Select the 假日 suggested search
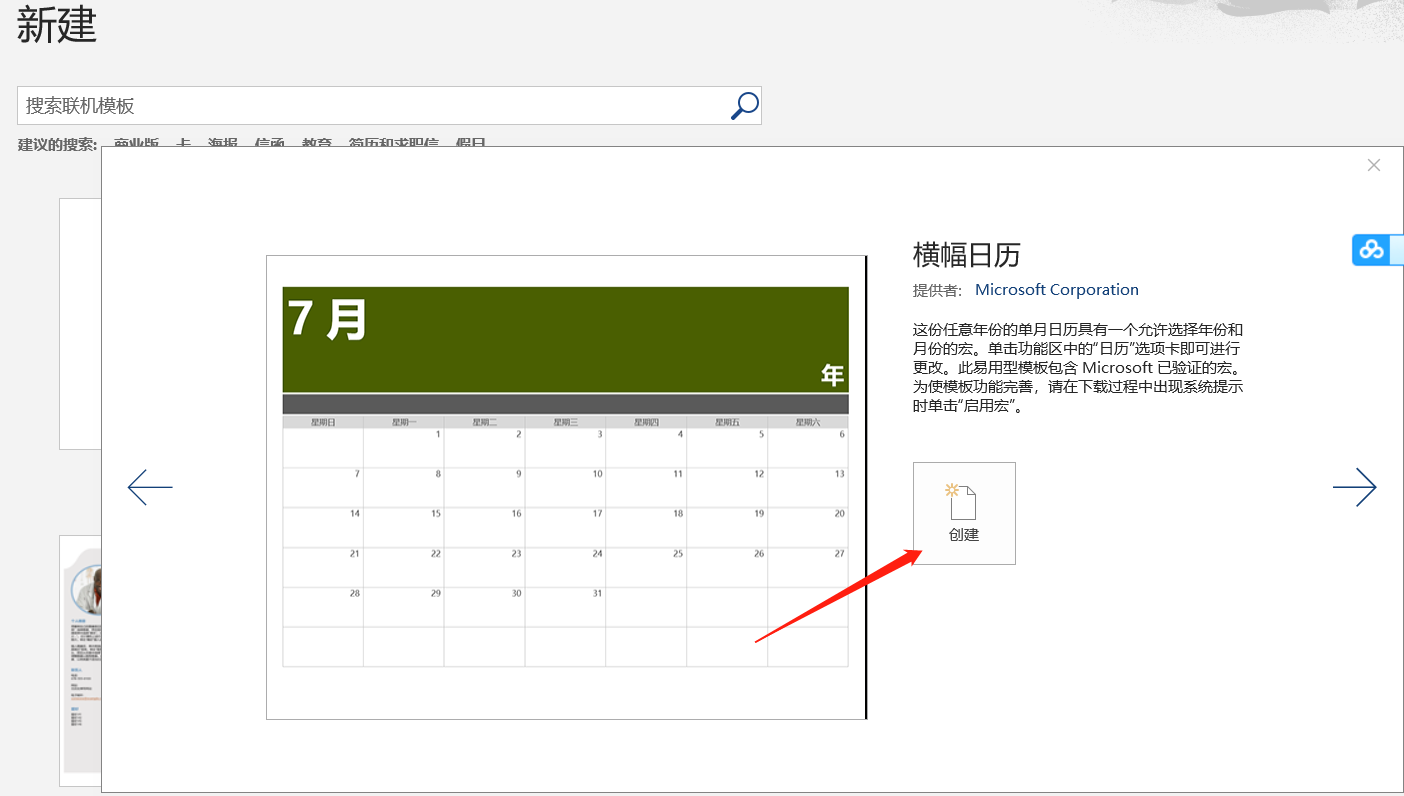1404x796 pixels. pyautogui.click(x=470, y=143)
